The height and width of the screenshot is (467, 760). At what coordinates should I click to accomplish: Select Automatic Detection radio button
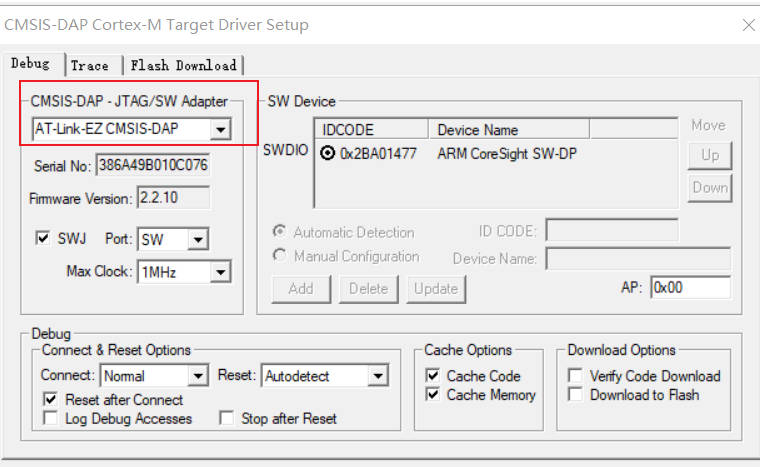pos(279,232)
